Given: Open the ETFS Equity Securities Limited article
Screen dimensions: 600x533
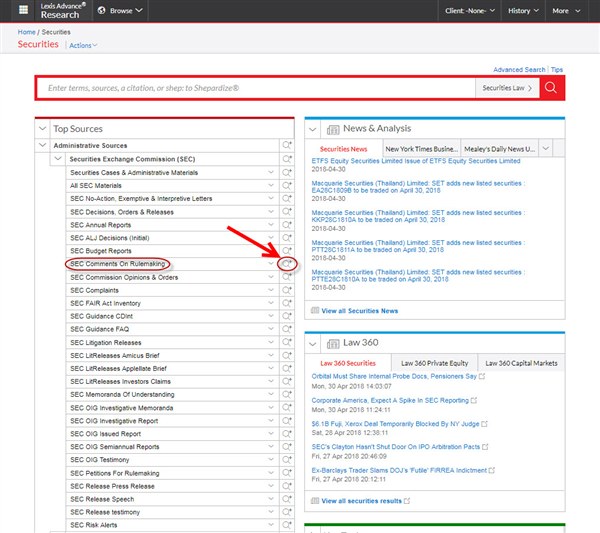Looking at the screenshot, I should [416, 161].
